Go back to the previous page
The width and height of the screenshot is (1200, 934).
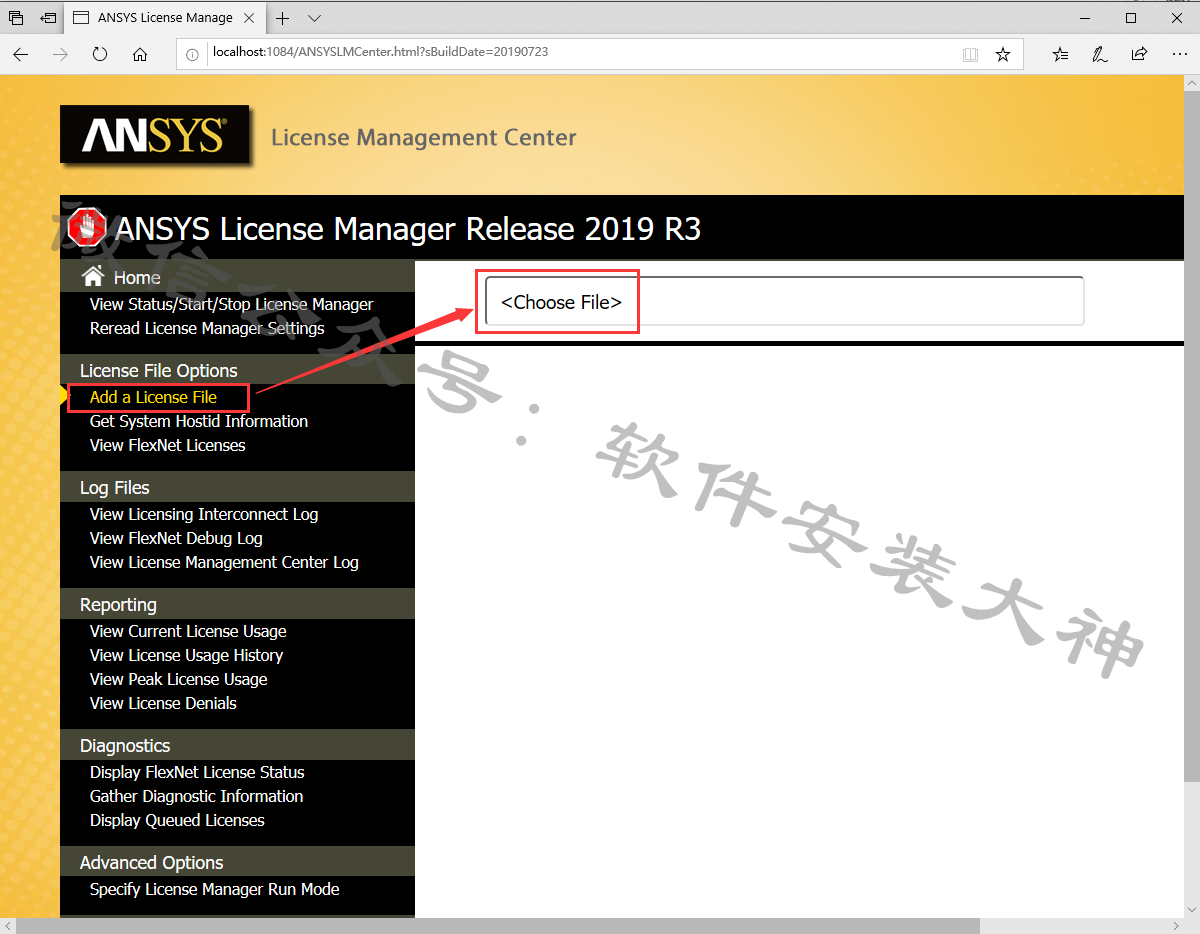point(21,54)
